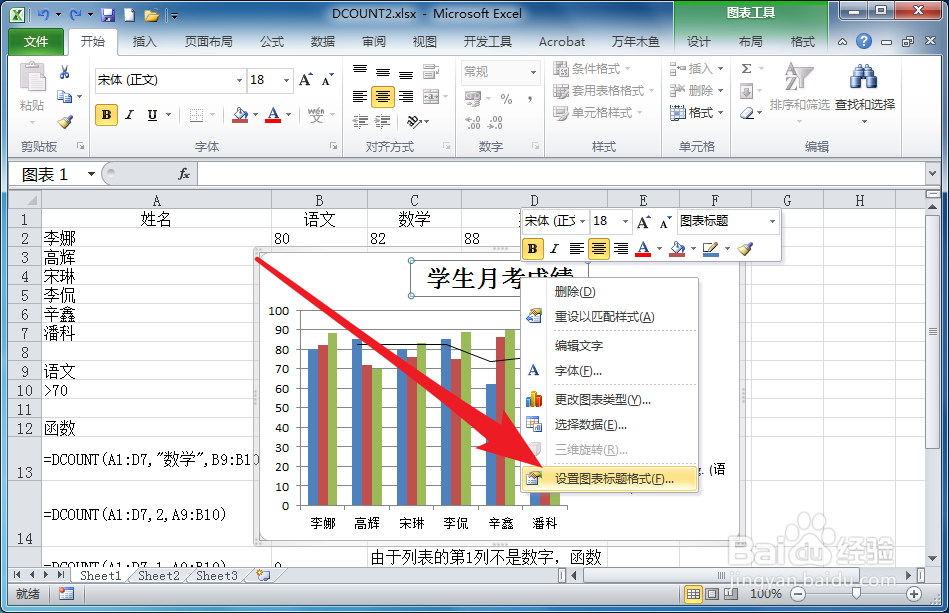This screenshot has height=613, width=949.
Task: Click the mini toolbar font color A
Action: [643, 248]
